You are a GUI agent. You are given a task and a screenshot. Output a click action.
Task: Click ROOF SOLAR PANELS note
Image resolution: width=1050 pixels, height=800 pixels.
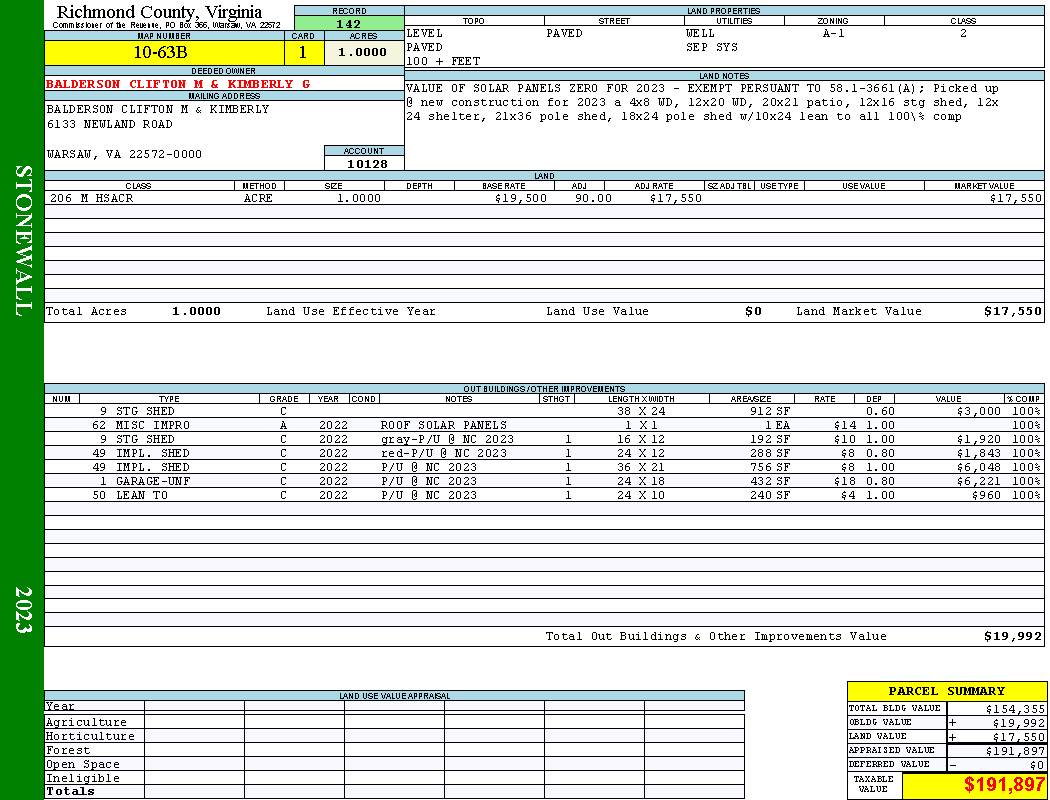(443, 425)
